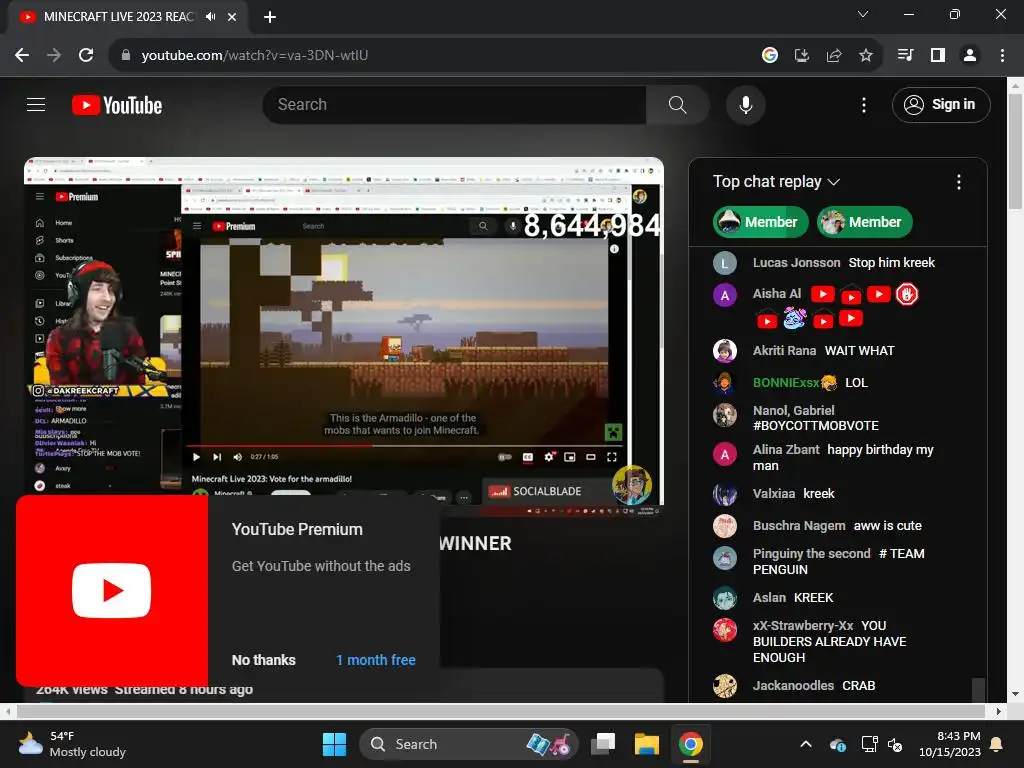Open Chrome three-dot menu
1024x768 pixels.
click(1002, 56)
